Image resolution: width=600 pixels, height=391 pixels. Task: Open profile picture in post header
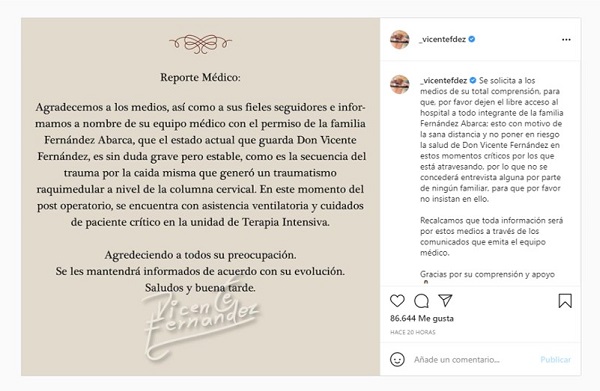coord(399,39)
